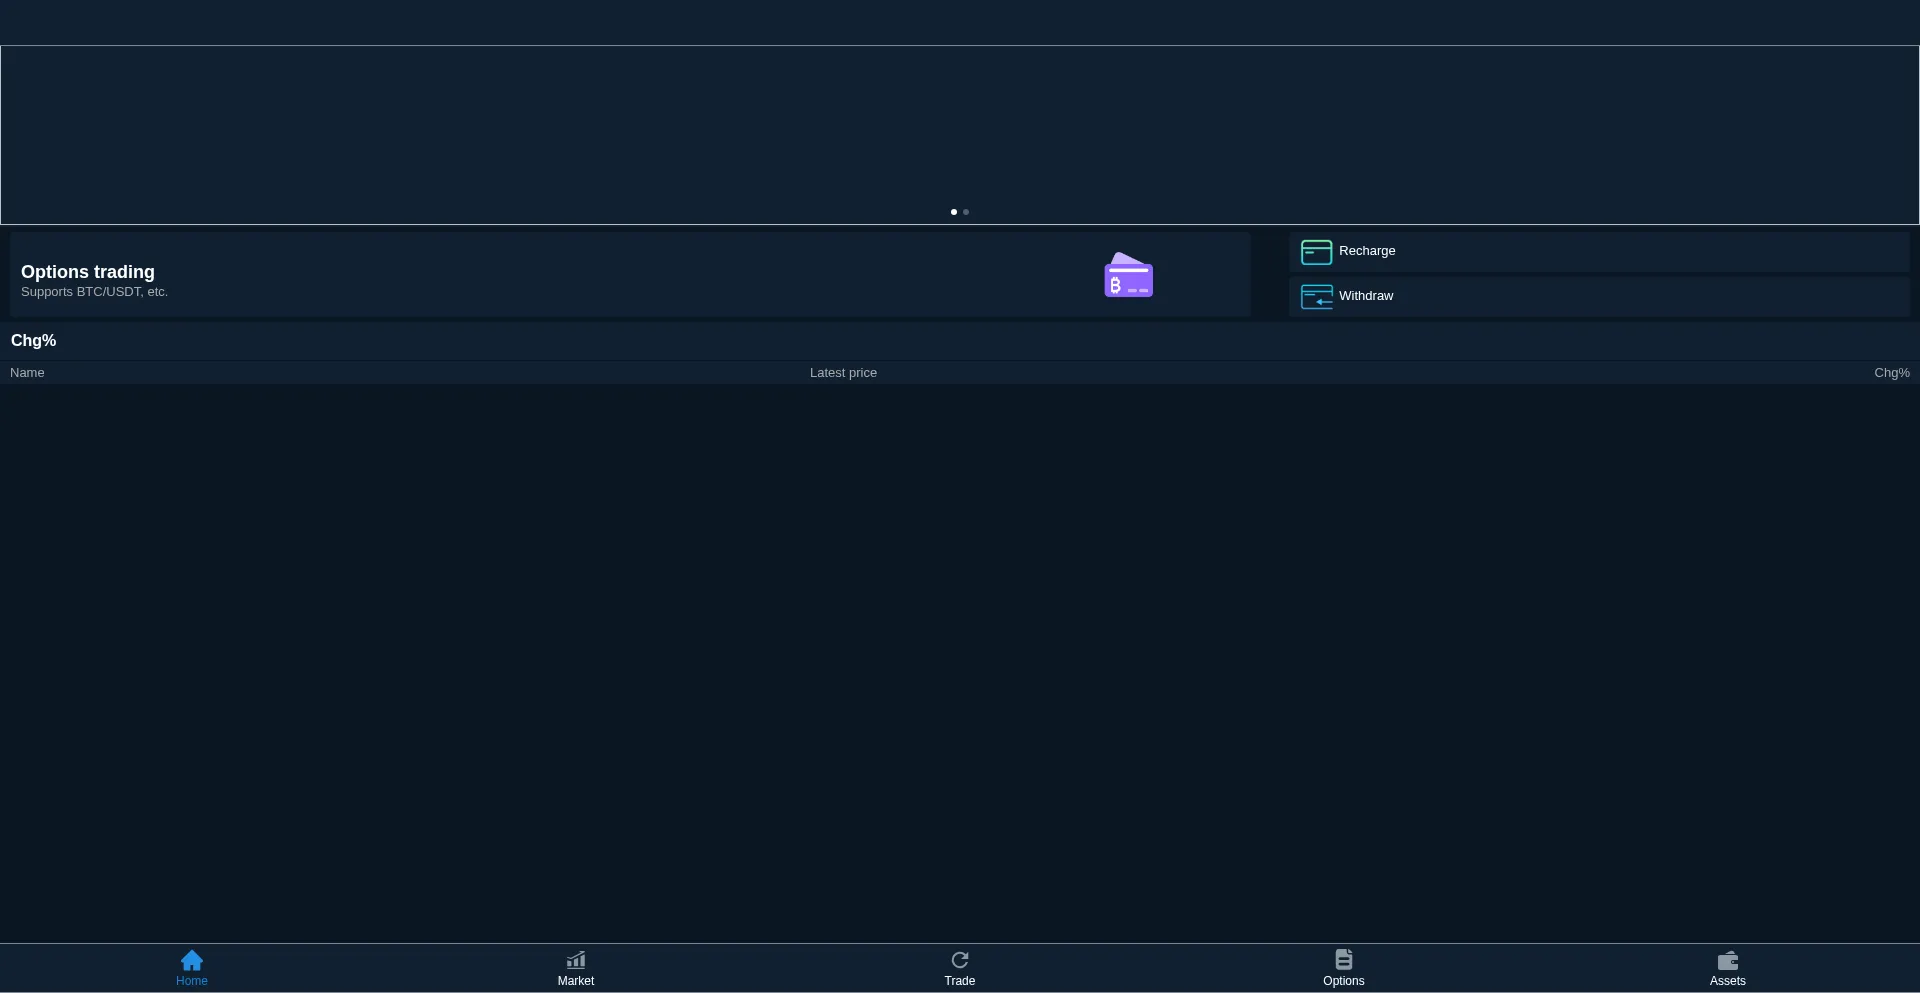Click the purple Bitcoin wallet icon
Viewport: 1920px width, 993px height.
click(x=1128, y=275)
